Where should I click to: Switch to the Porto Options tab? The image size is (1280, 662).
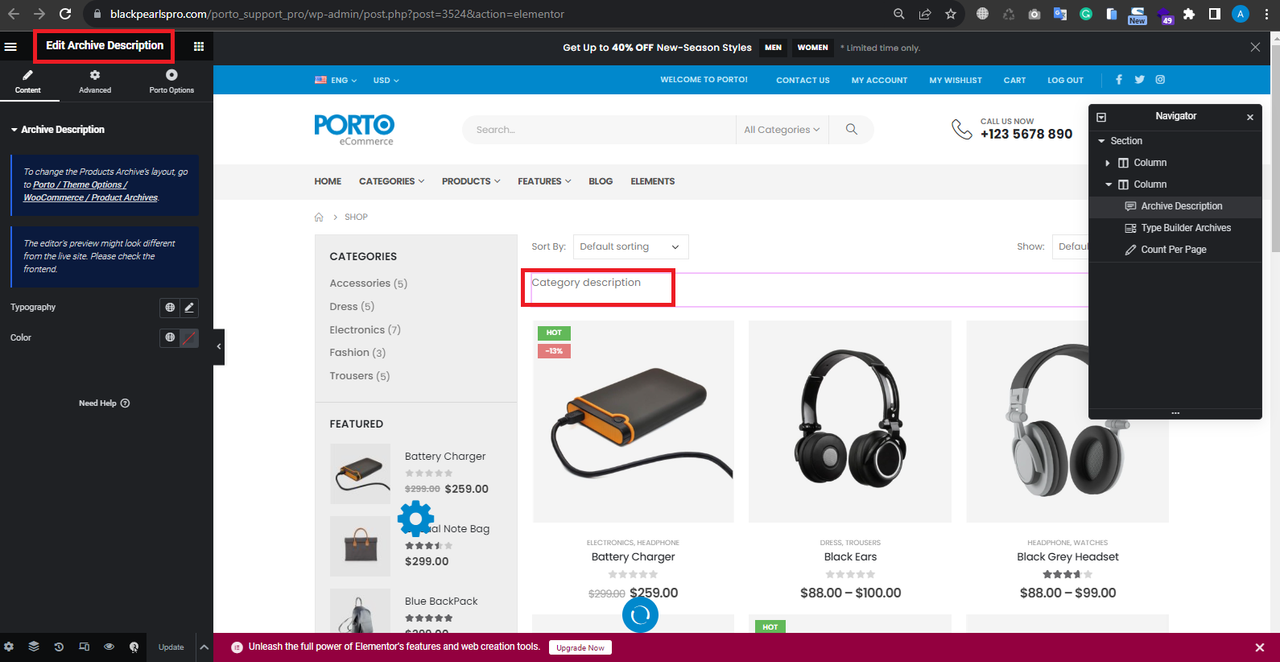tap(172, 81)
